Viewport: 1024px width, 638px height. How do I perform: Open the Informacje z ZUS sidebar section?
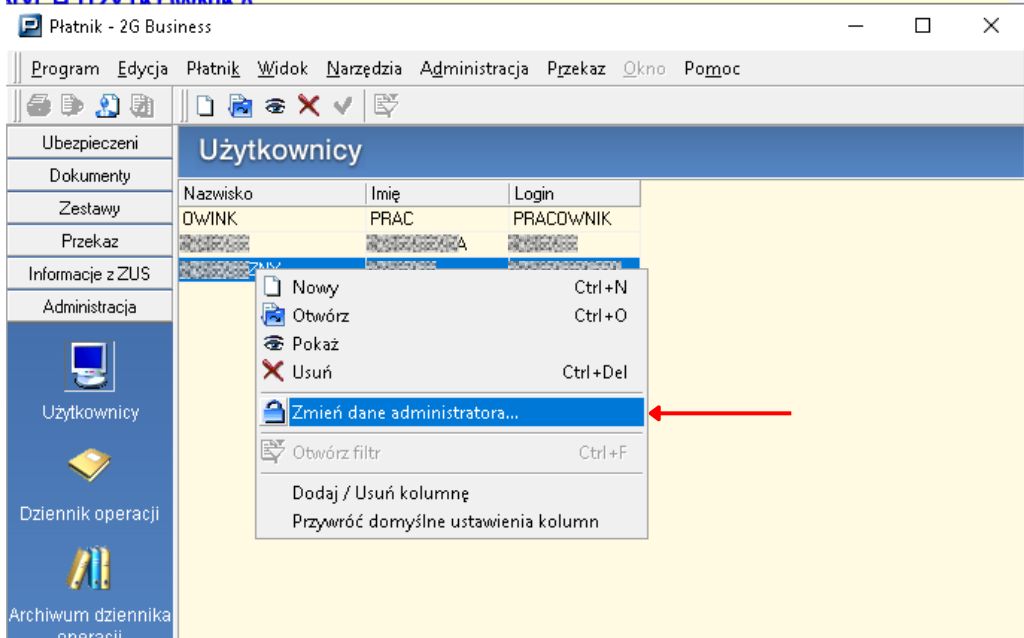[x=89, y=274]
